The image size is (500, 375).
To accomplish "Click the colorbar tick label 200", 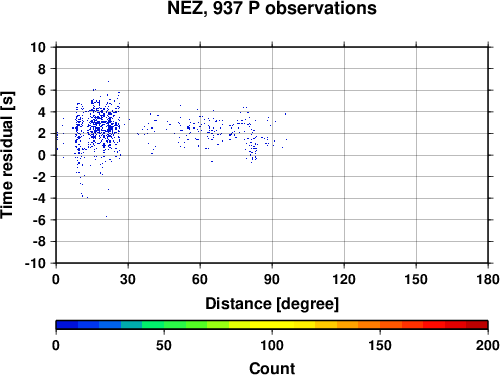I will 488,345.
